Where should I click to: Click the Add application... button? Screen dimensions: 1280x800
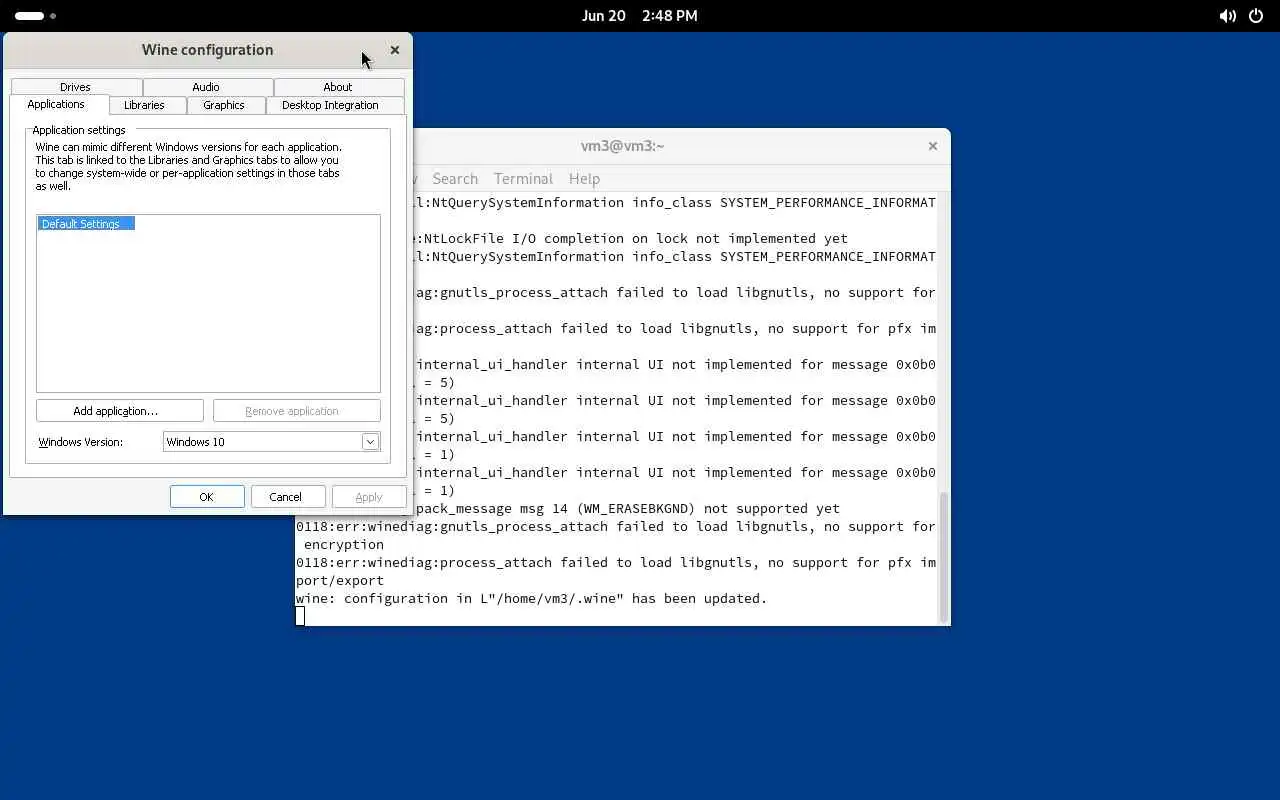[x=119, y=411]
